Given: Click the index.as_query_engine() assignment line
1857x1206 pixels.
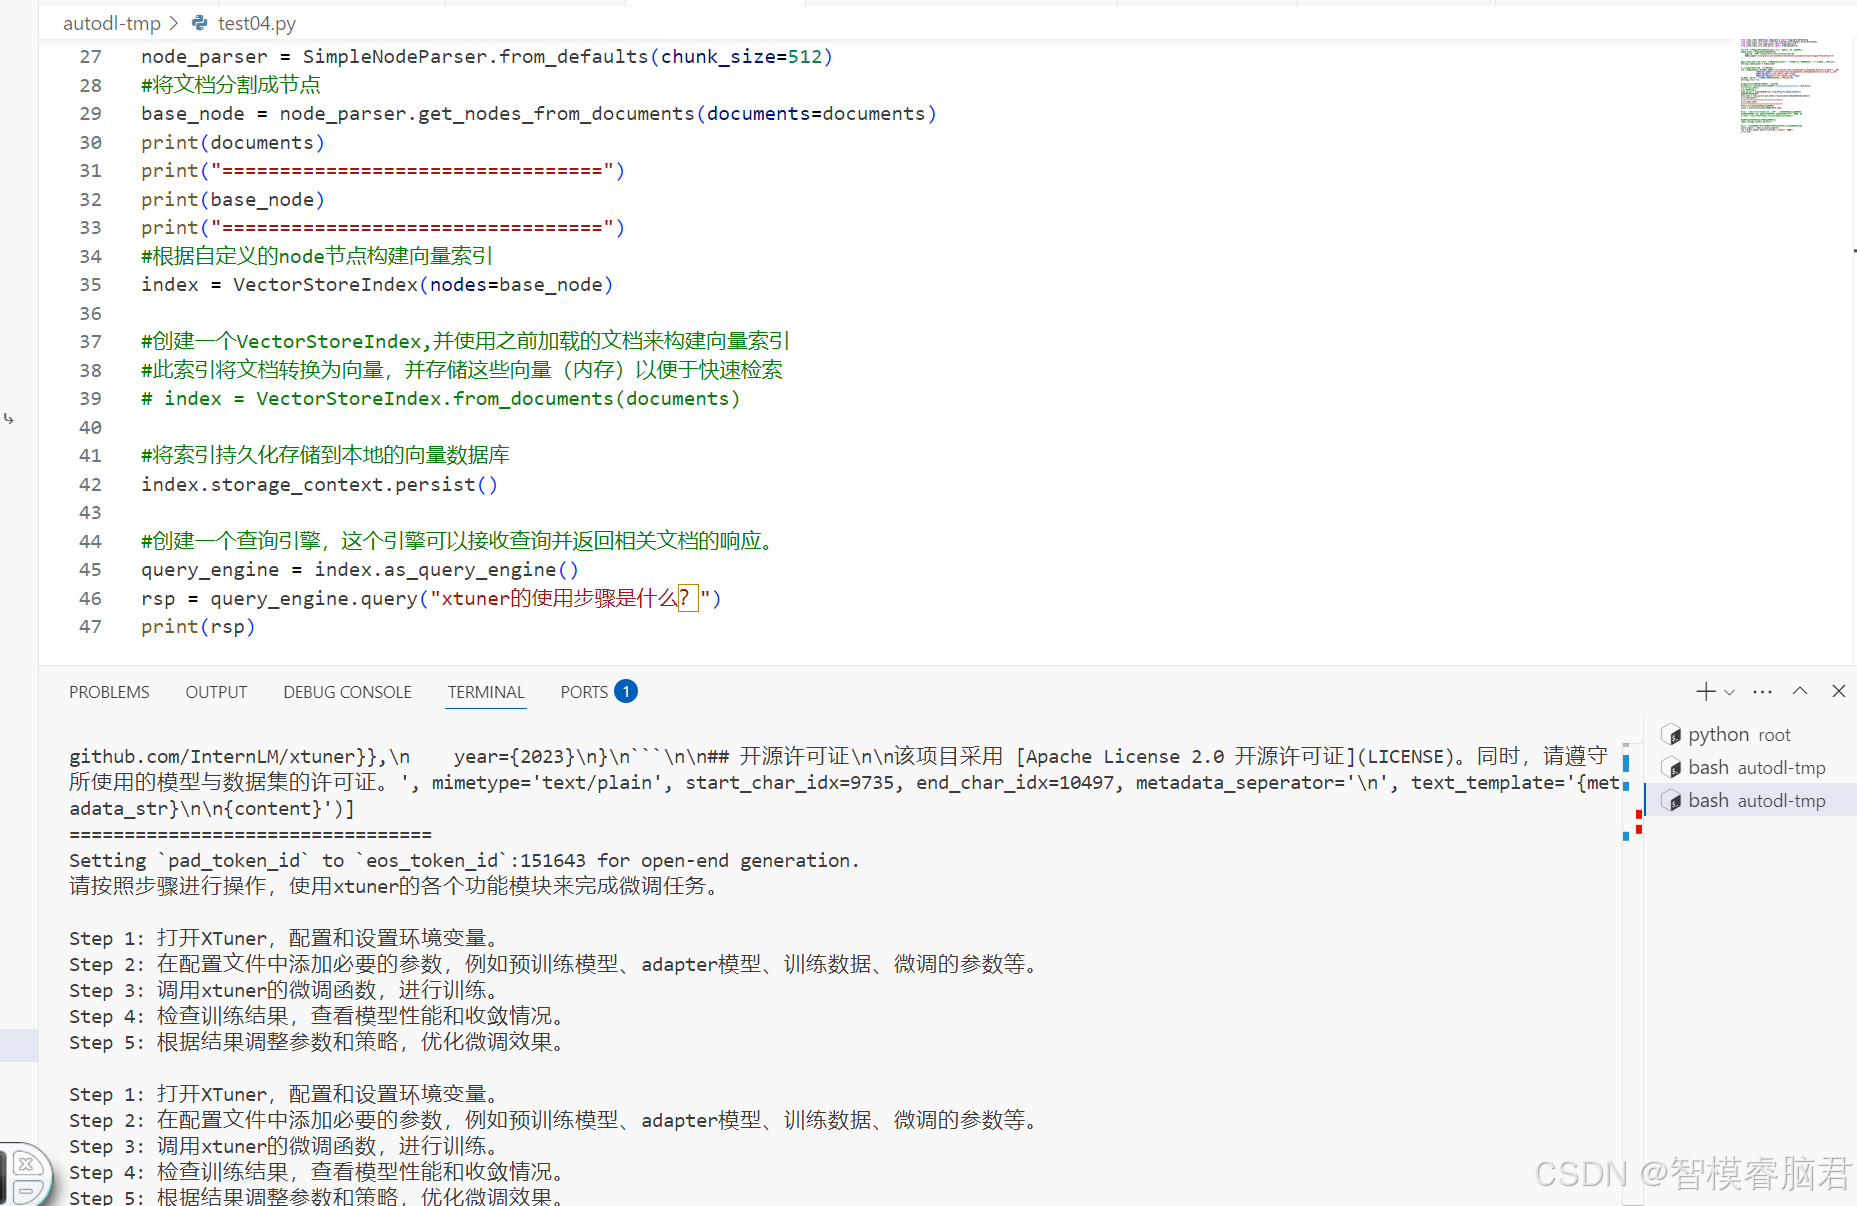Looking at the screenshot, I should coord(360,570).
